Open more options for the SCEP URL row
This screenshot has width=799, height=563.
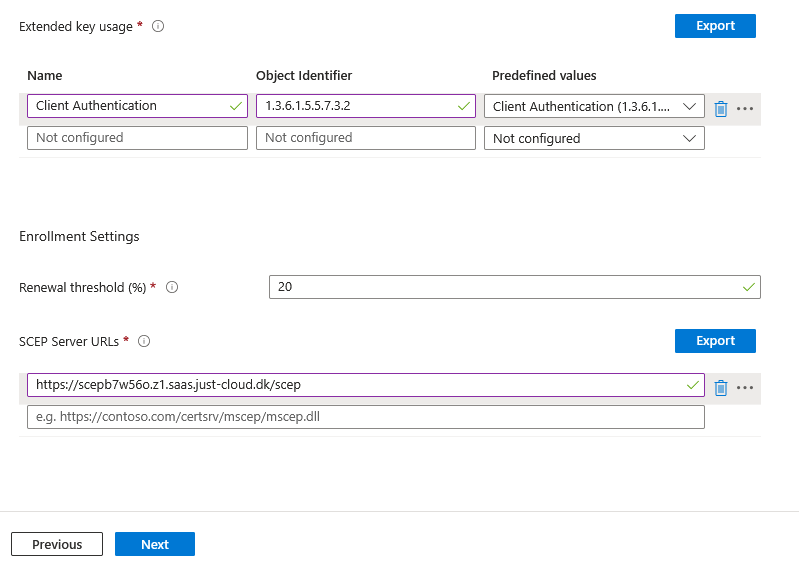[x=744, y=388]
